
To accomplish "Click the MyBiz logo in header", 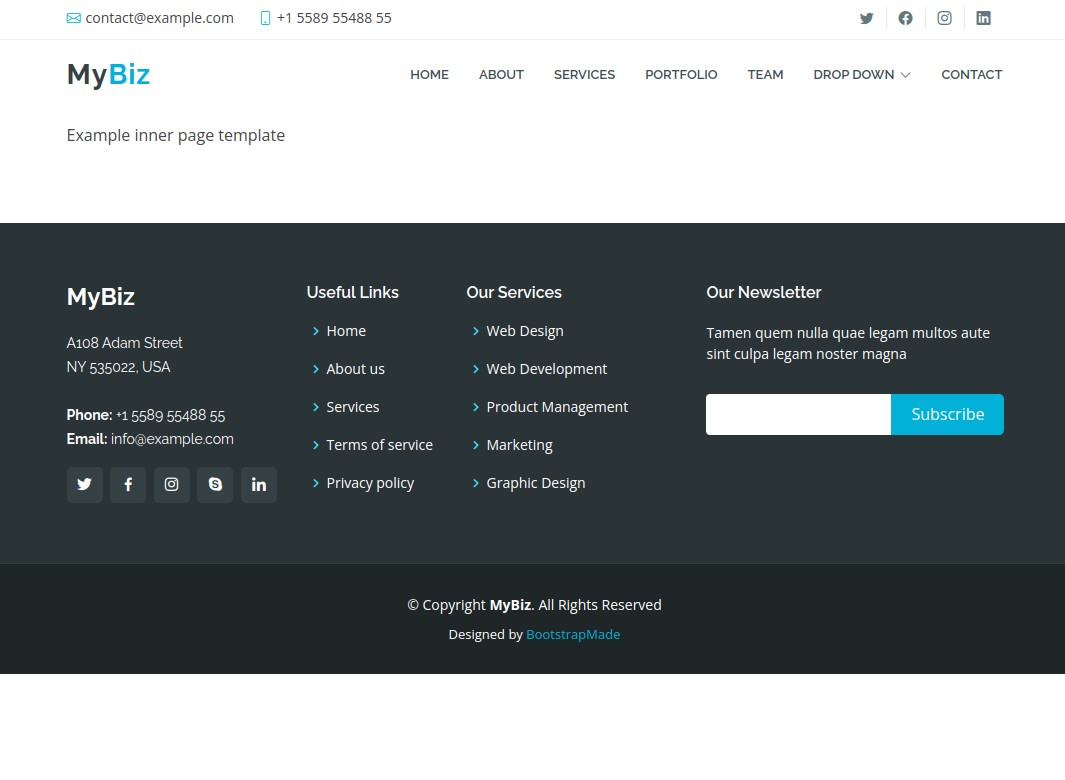I will tap(108, 75).
